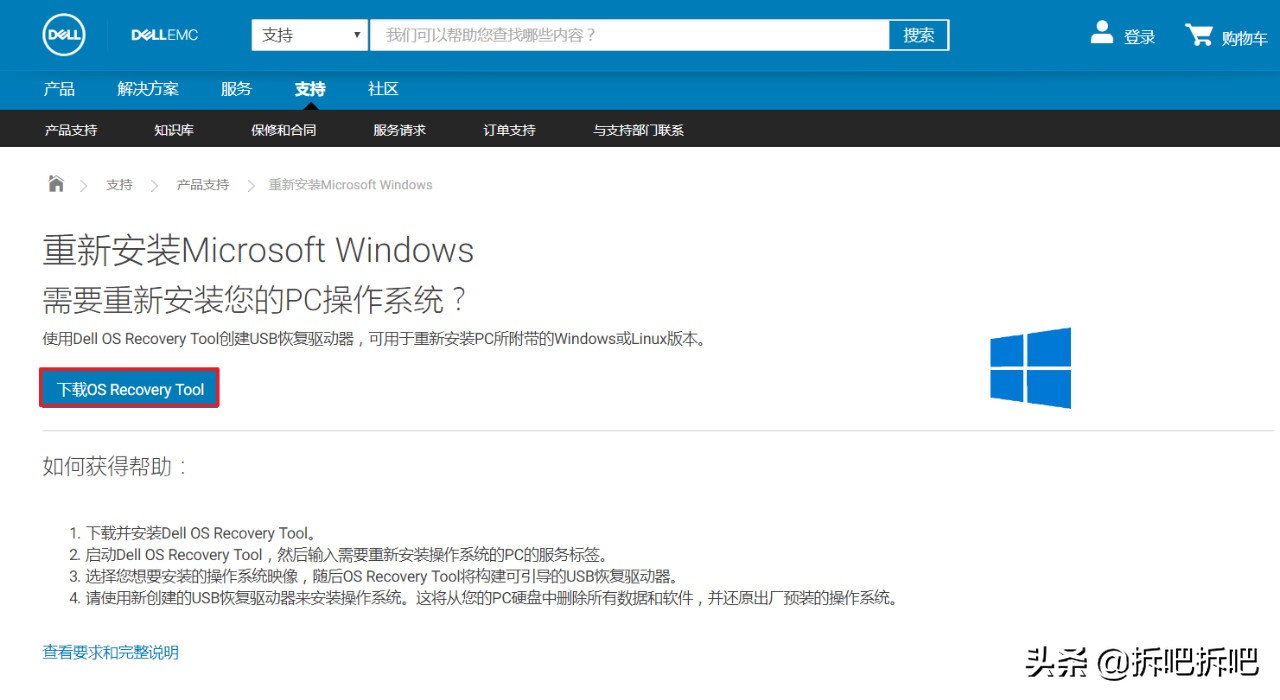Click the 下载OS Recovery Tool button
Image resolution: width=1280 pixels, height=700 pixels.
point(128,387)
